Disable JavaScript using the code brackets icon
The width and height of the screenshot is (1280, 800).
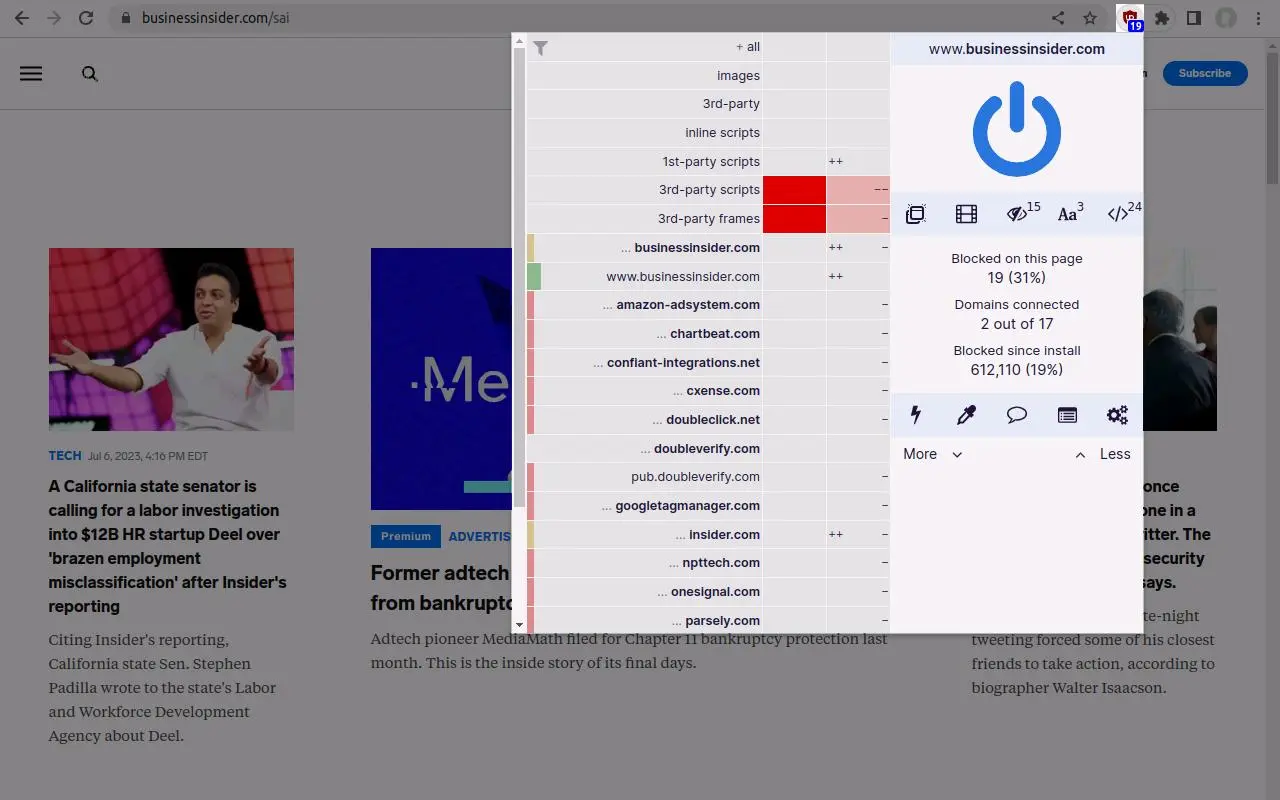[1119, 212]
